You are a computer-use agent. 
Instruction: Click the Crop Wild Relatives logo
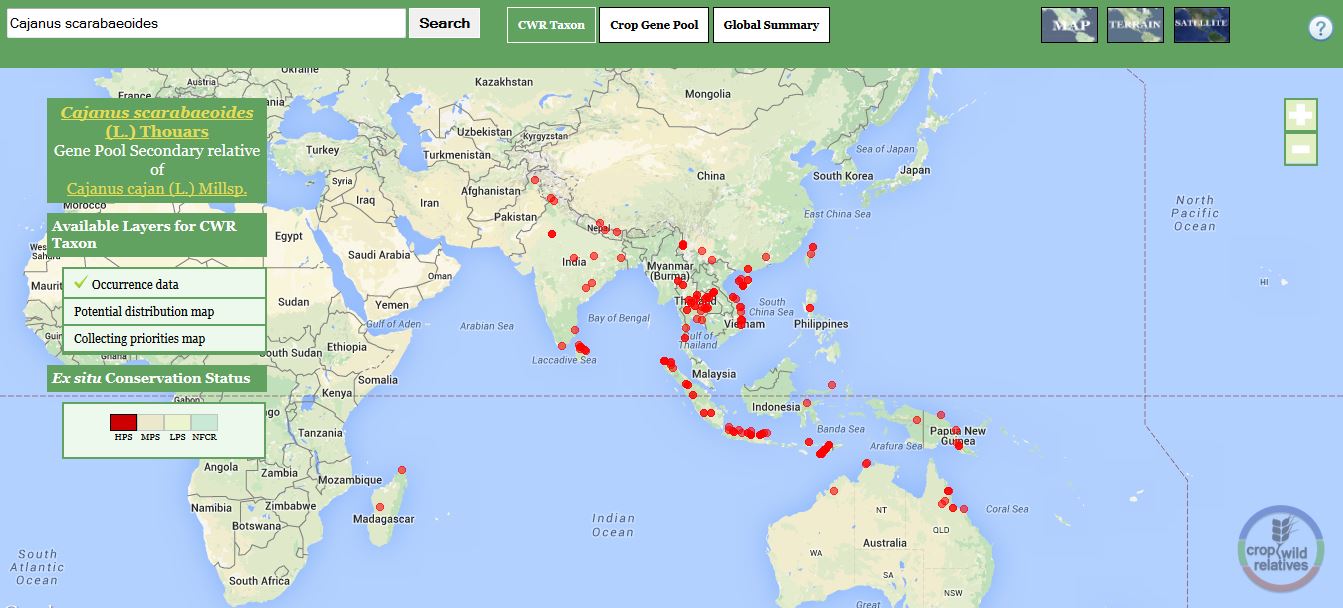[x=1280, y=548]
